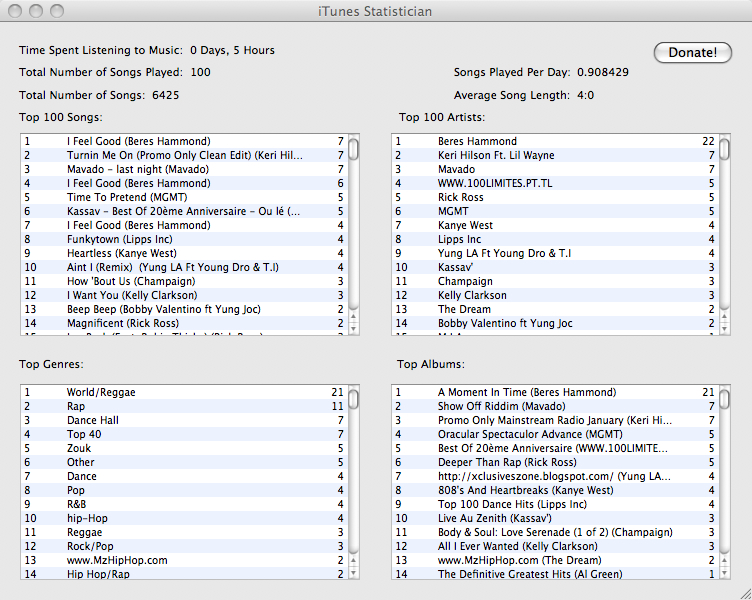This screenshot has width=752, height=600.
Task: Click the window resize grip corner
Action: [745, 593]
